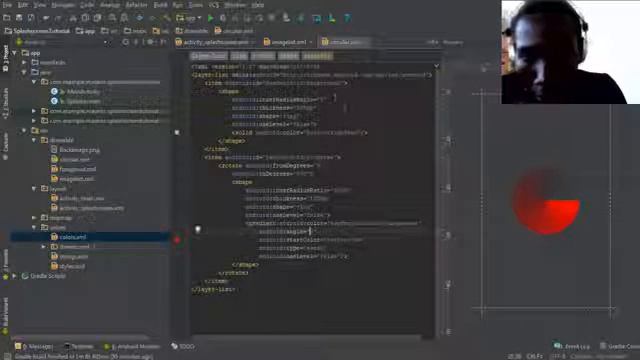Open the Gradle Console
The image size is (640, 360).
pos(620,346)
